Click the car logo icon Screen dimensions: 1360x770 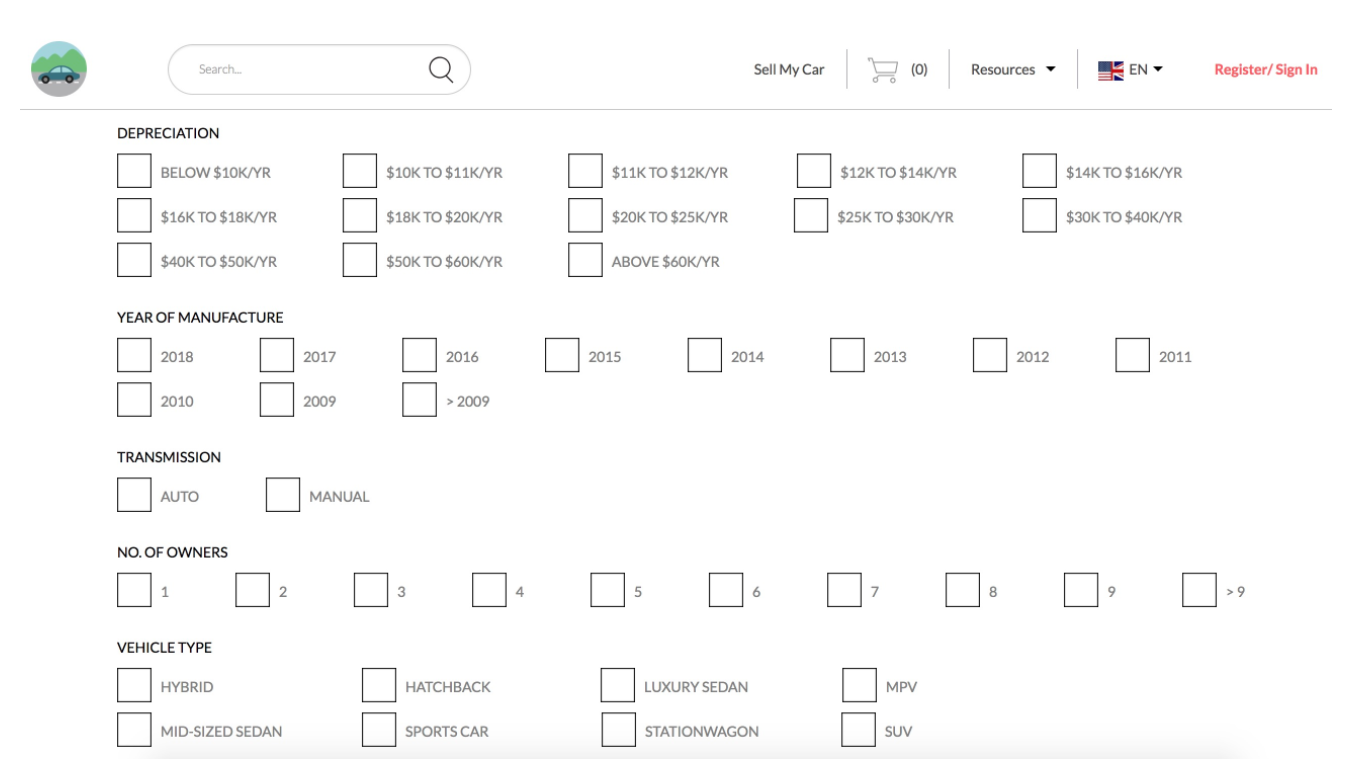[x=59, y=69]
